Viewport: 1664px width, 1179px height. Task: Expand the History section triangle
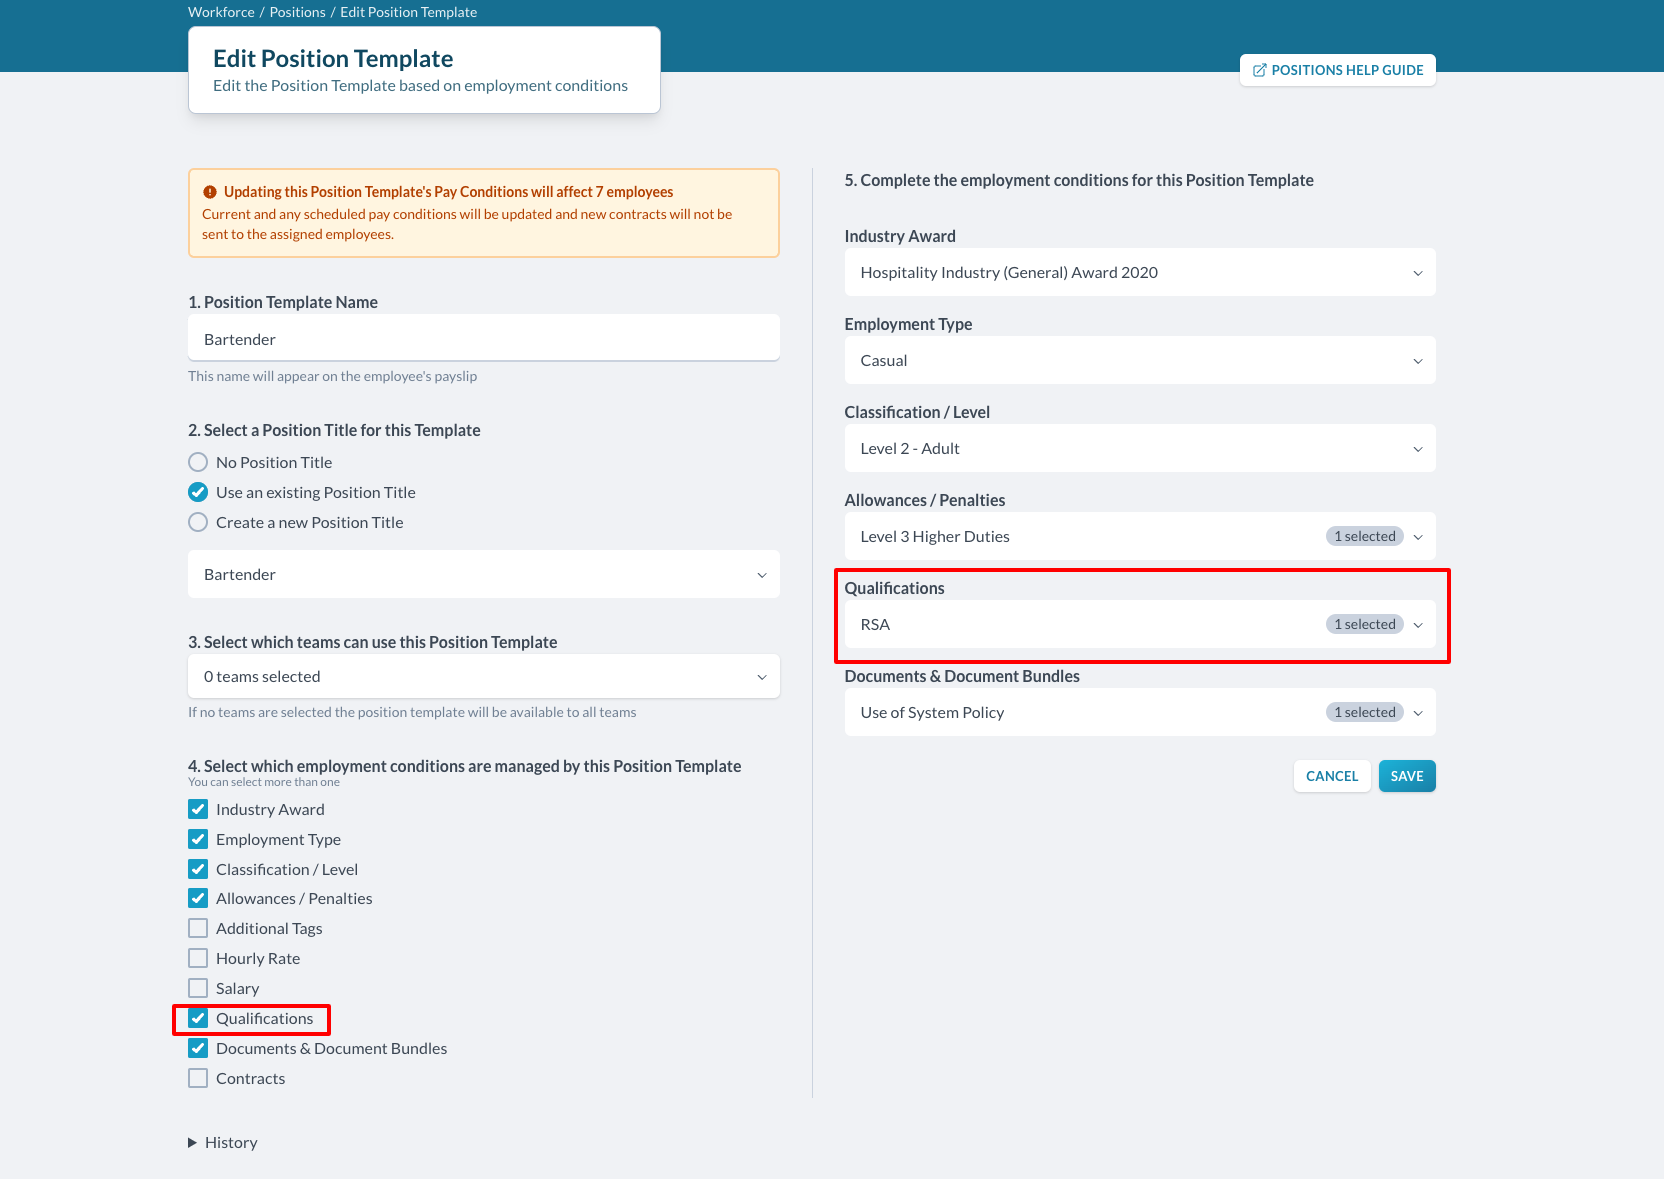pos(193,1143)
